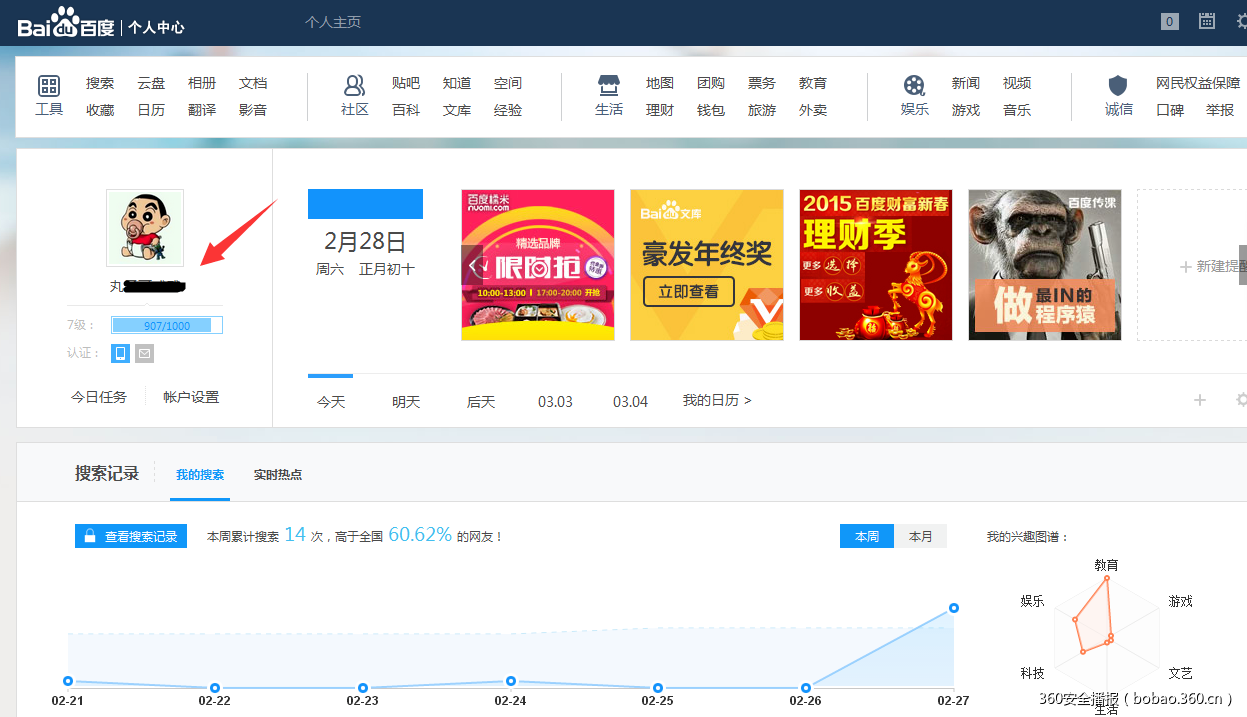This screenshot has height=717, width=1247.
Task: Open 帐户设置 link
Action: point(191,397)
